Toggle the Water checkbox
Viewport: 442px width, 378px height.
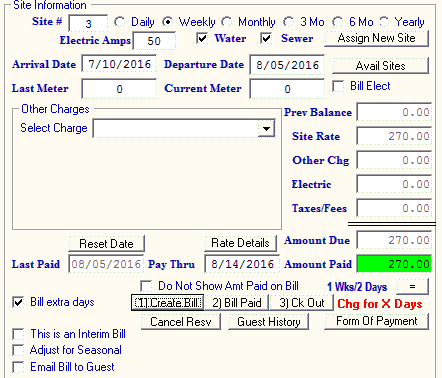(x=202, y=38)
